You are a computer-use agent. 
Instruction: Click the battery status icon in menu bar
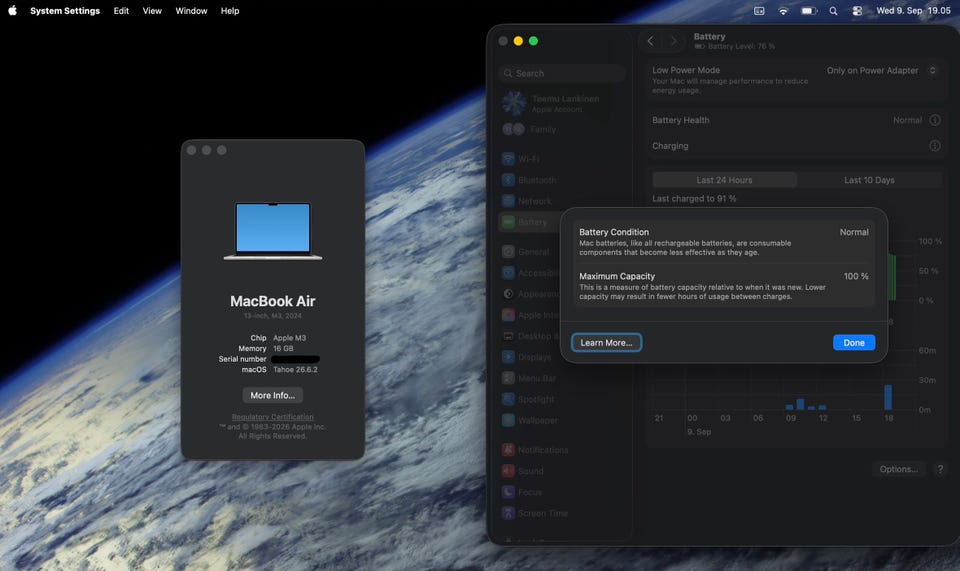(x=809, y=10)
